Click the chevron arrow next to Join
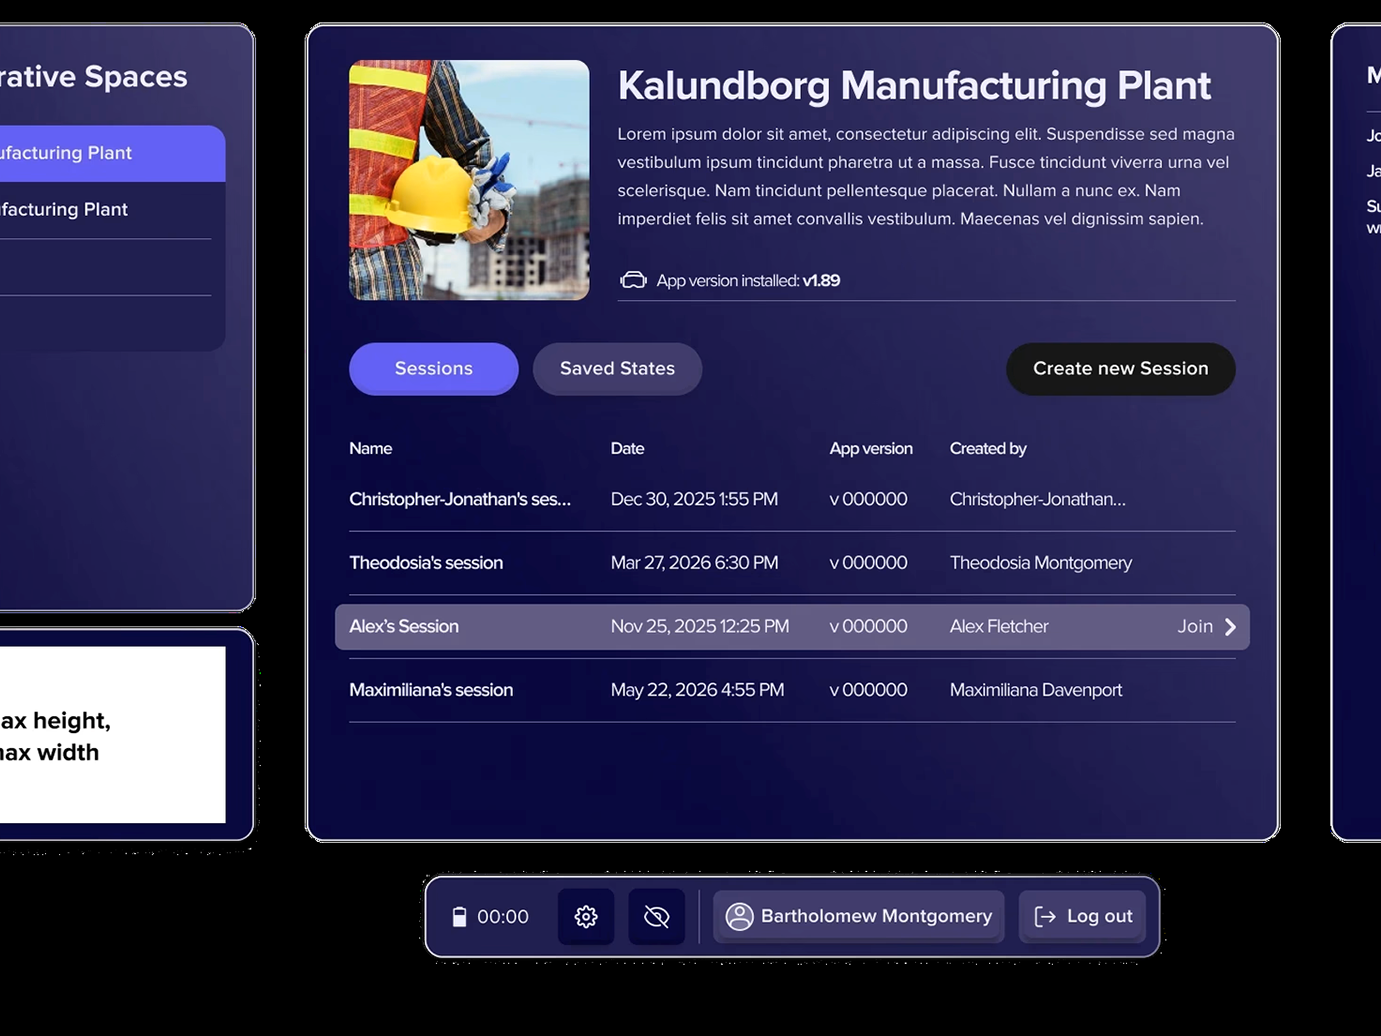The image size is (1381, 1036). 1230,626
